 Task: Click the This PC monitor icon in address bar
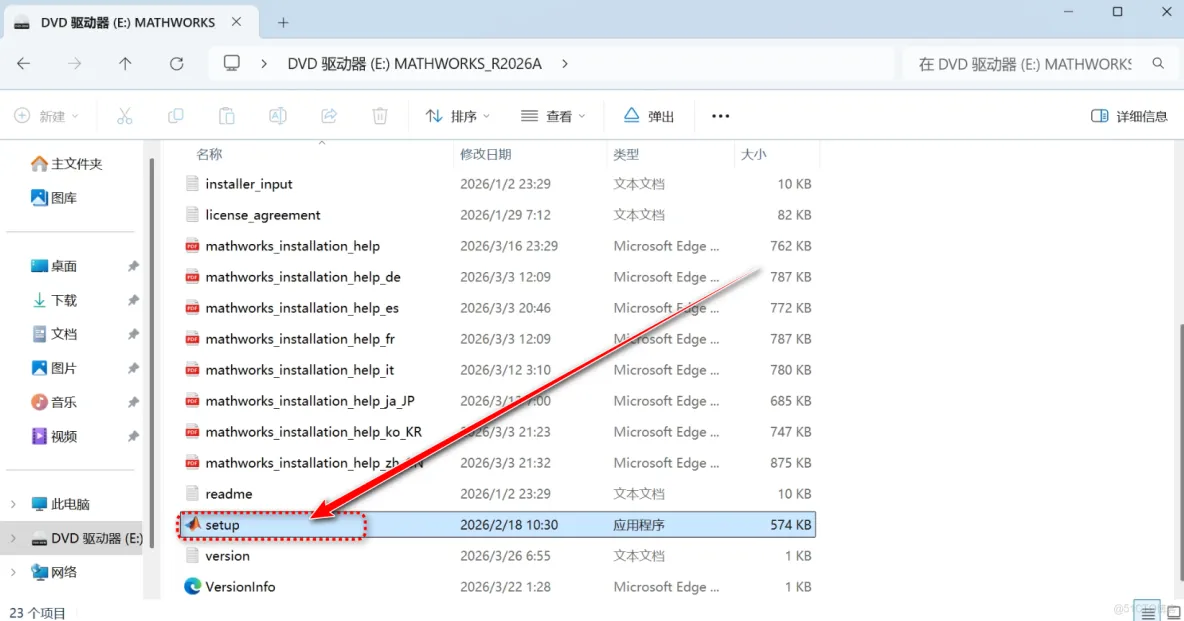[232, 63]
